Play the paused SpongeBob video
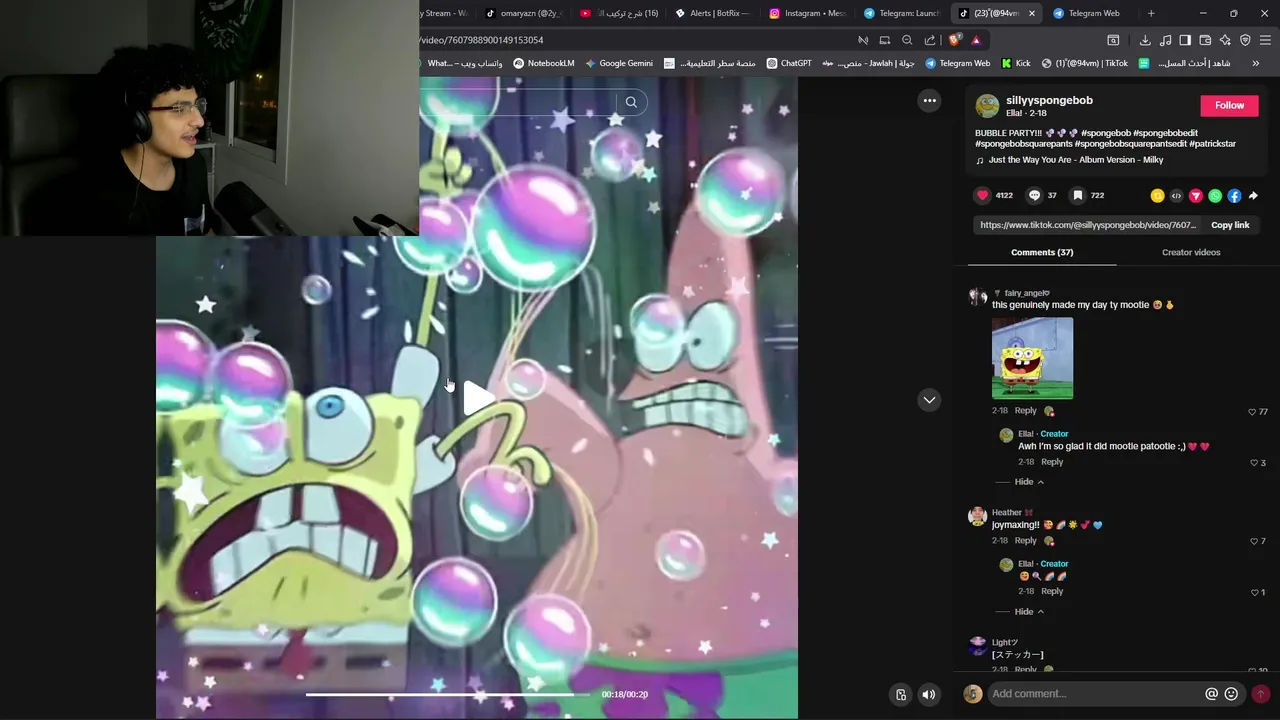Viewport: 1280px width, 720px height. [x=478, y=398]
